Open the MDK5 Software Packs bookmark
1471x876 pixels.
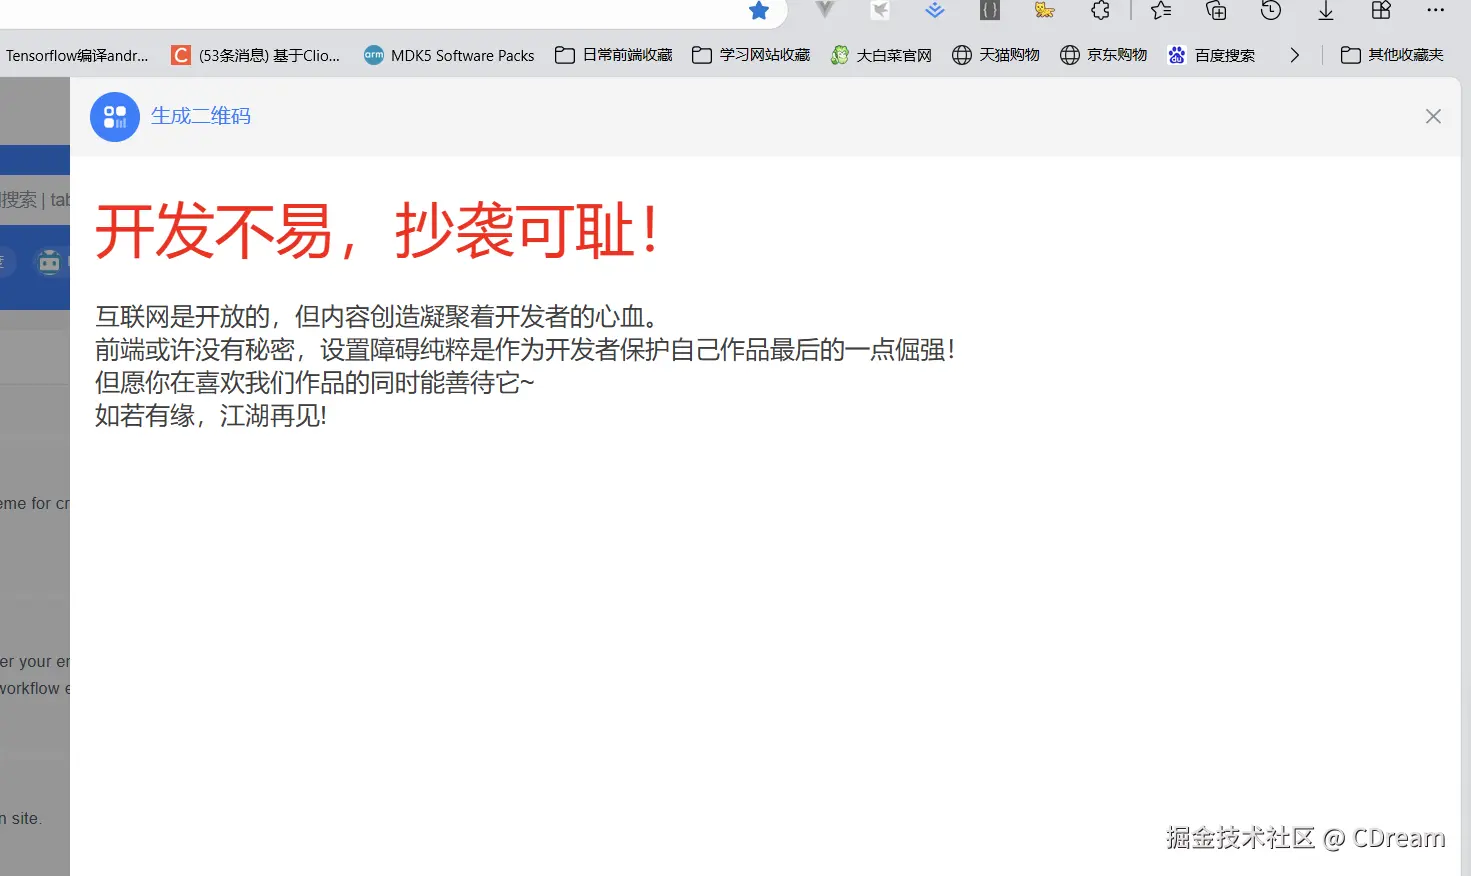coord(448,55)
